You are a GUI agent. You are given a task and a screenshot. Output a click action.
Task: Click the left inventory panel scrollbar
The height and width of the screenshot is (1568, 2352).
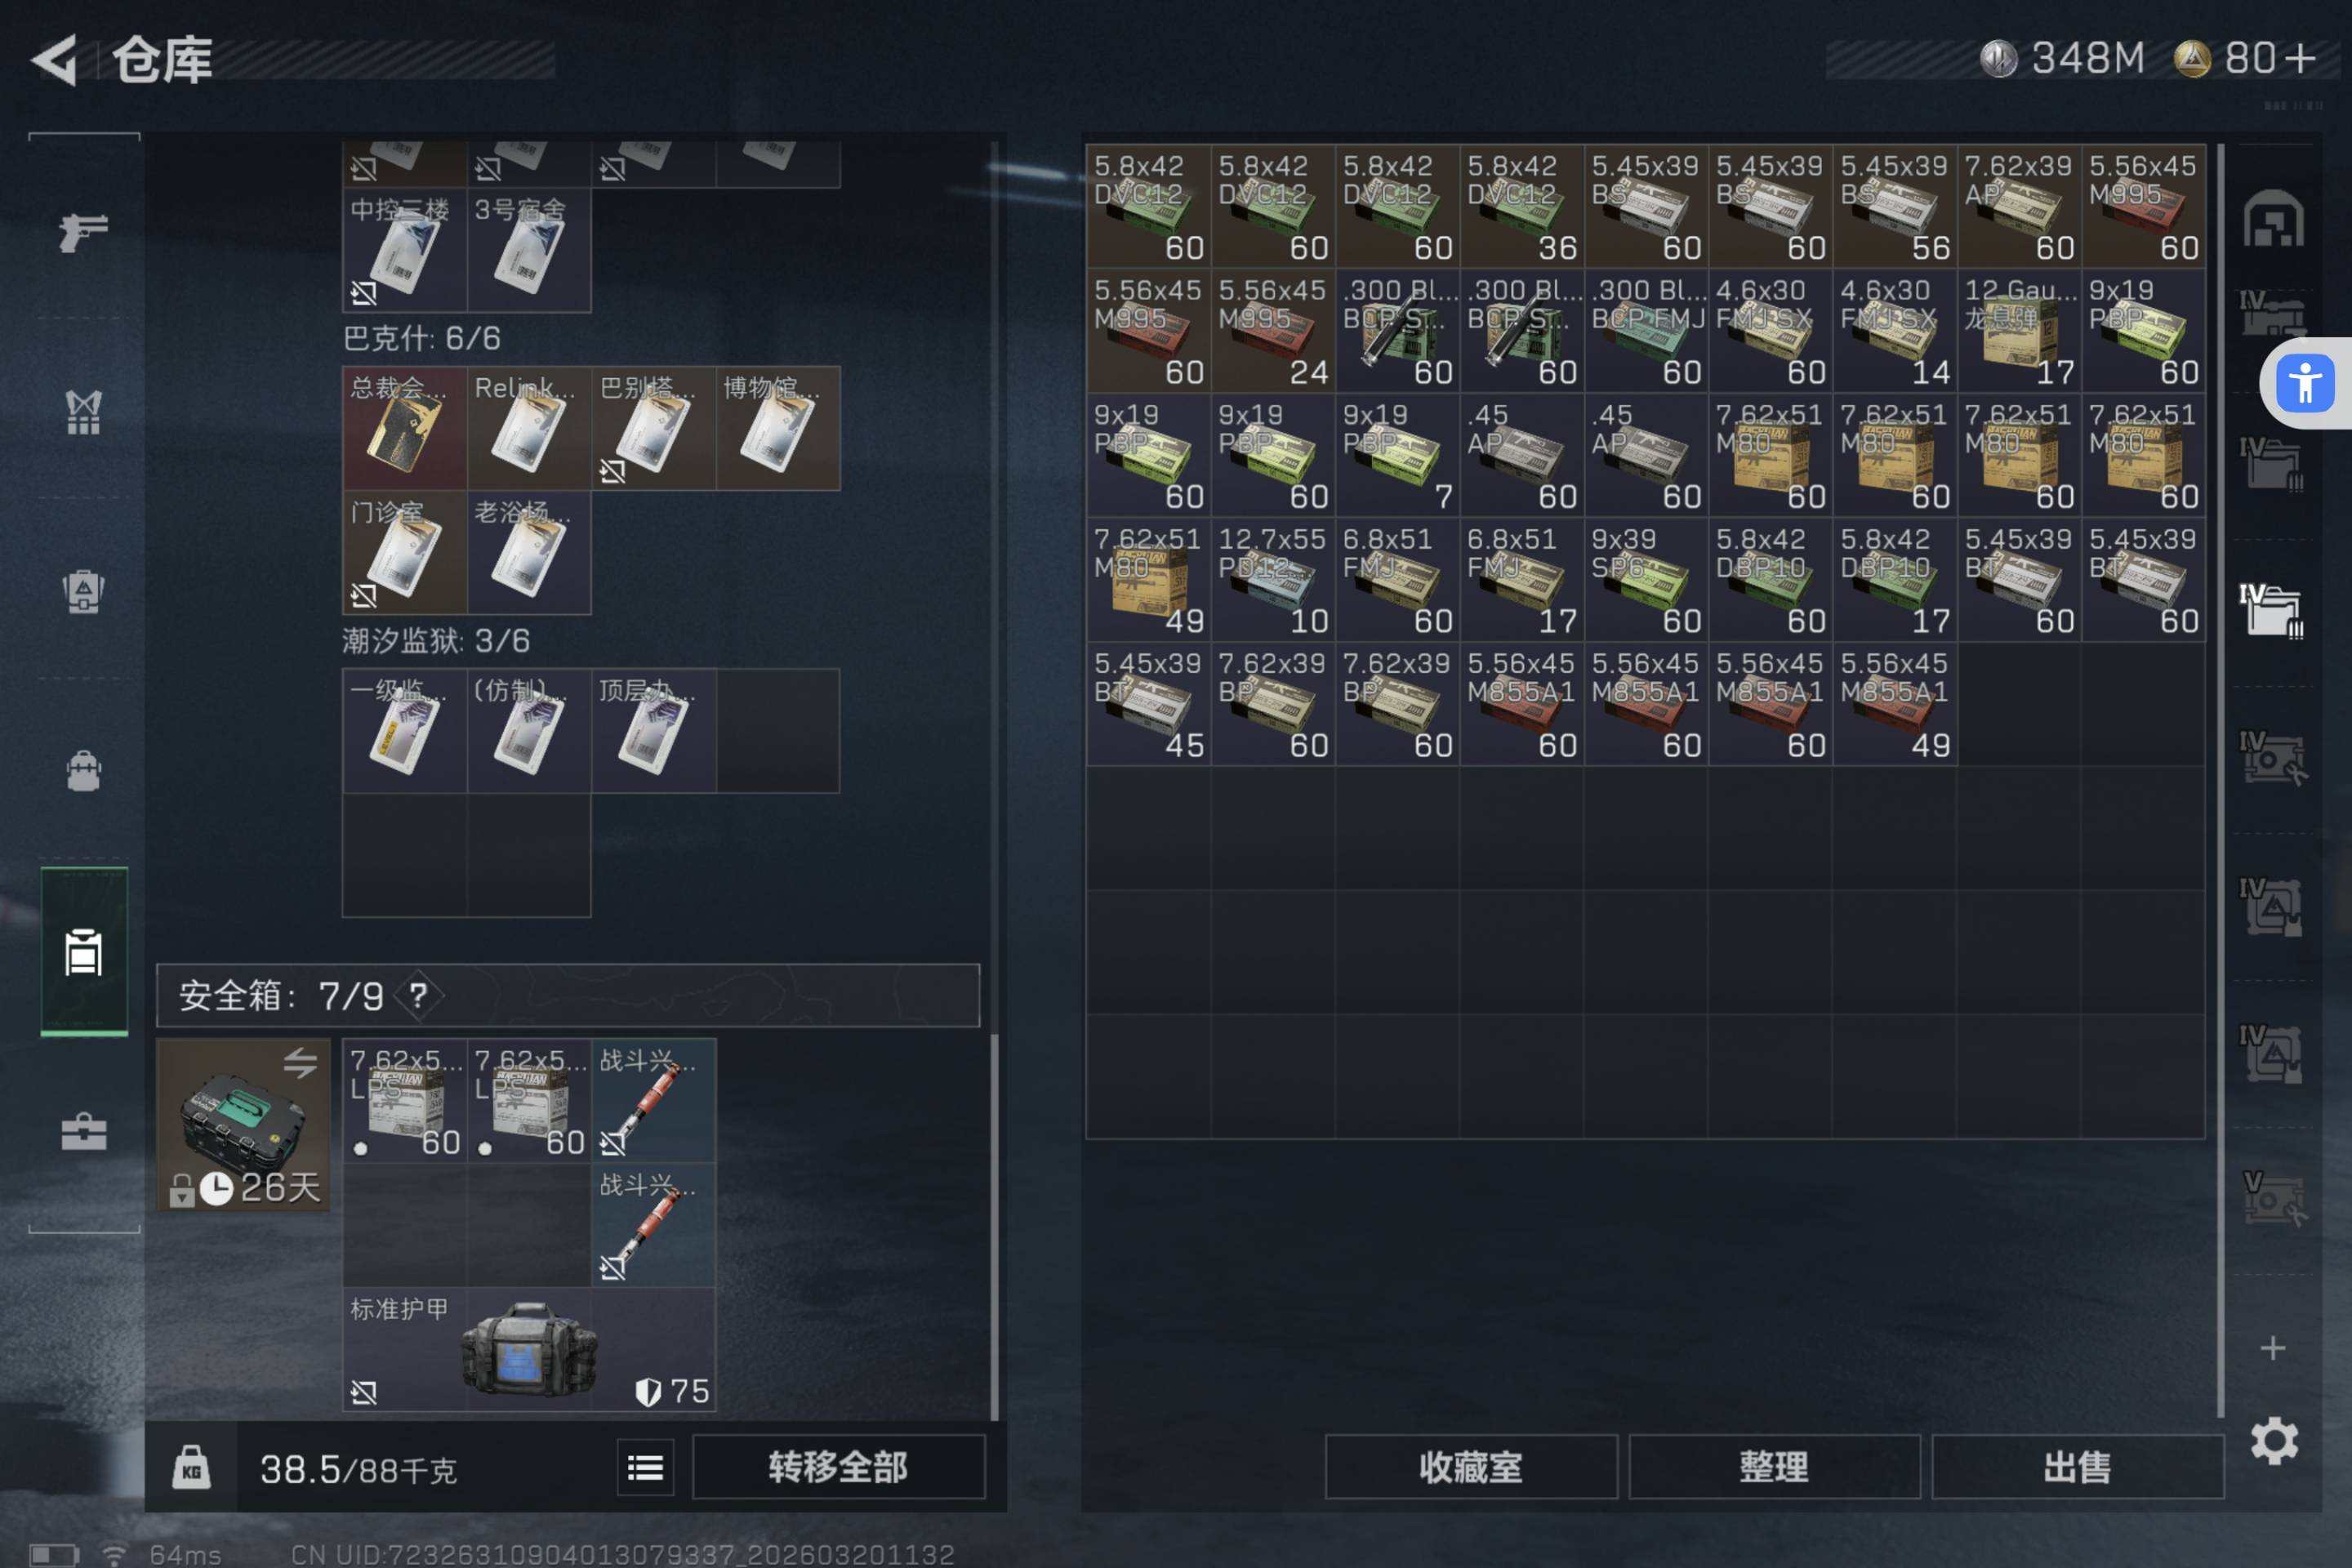[x=994, y=1225]
